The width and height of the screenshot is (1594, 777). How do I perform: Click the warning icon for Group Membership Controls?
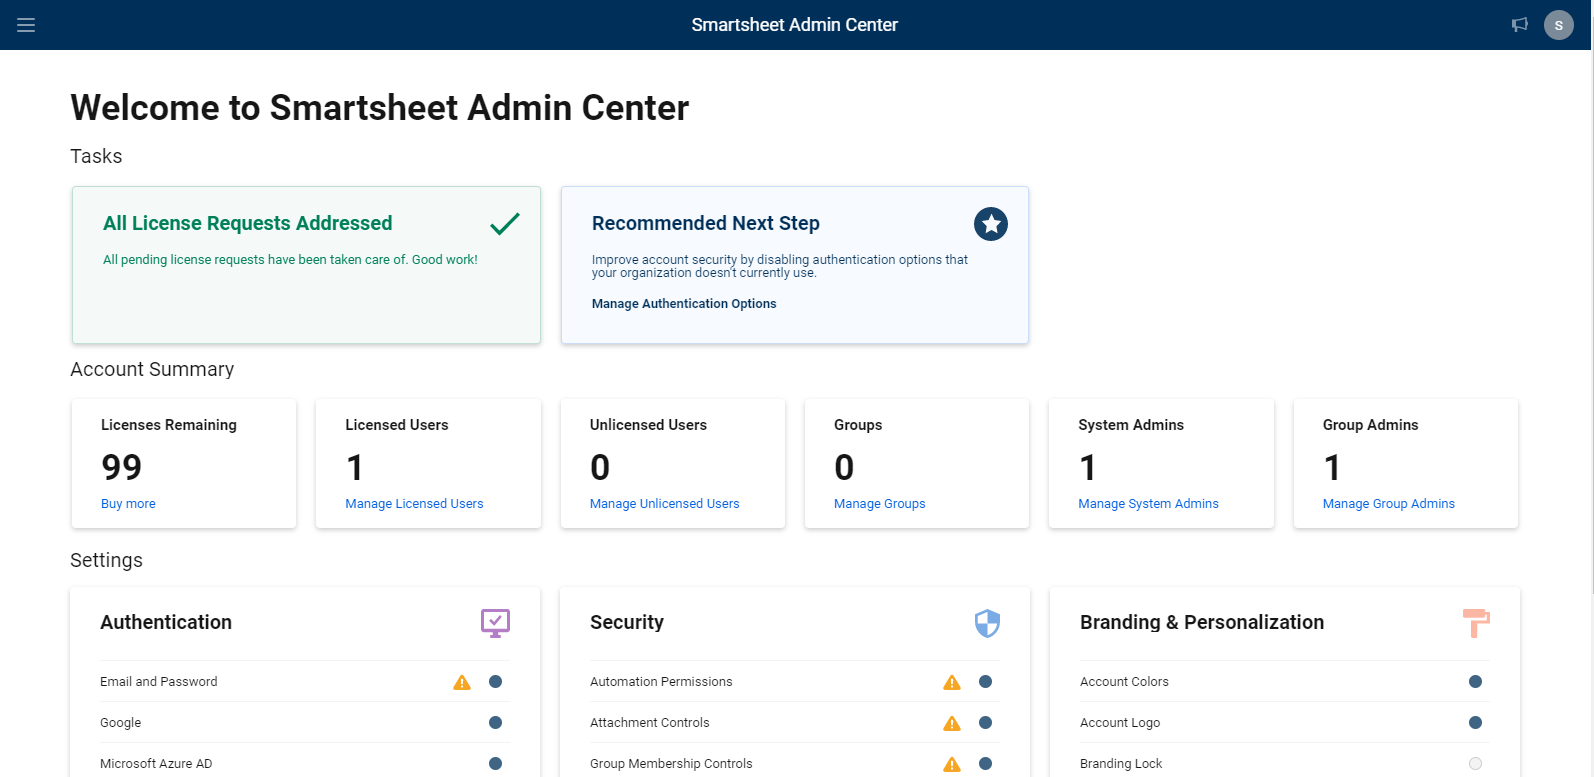952,764
